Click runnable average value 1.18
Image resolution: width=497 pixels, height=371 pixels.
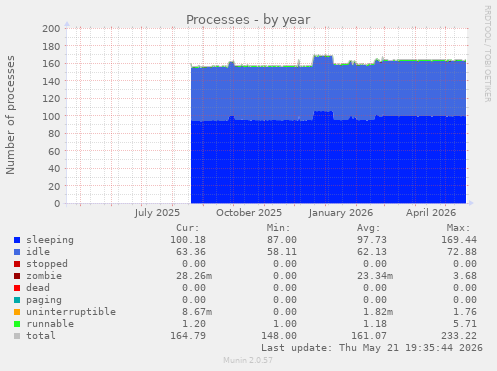375,324
